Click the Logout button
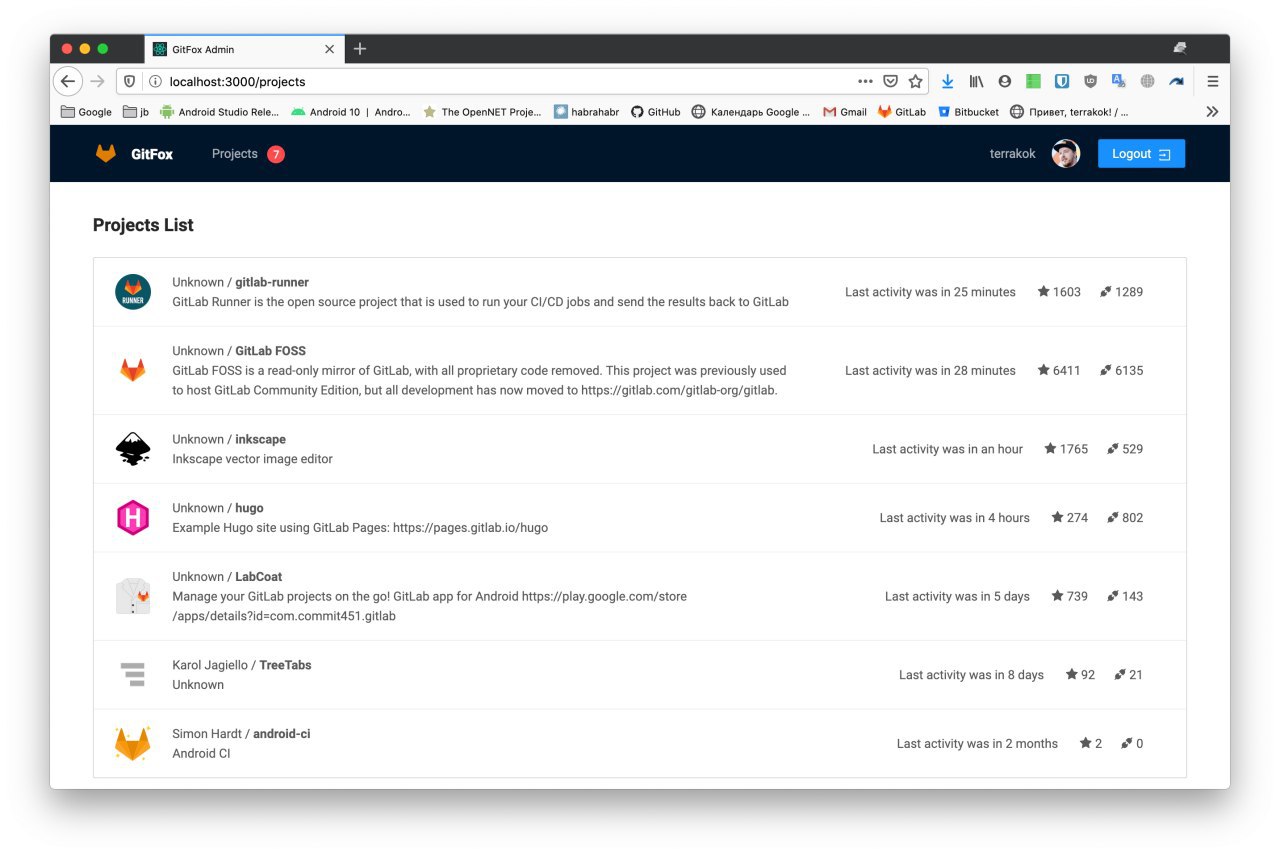The image size is (1280, 855). (1141, 154)
